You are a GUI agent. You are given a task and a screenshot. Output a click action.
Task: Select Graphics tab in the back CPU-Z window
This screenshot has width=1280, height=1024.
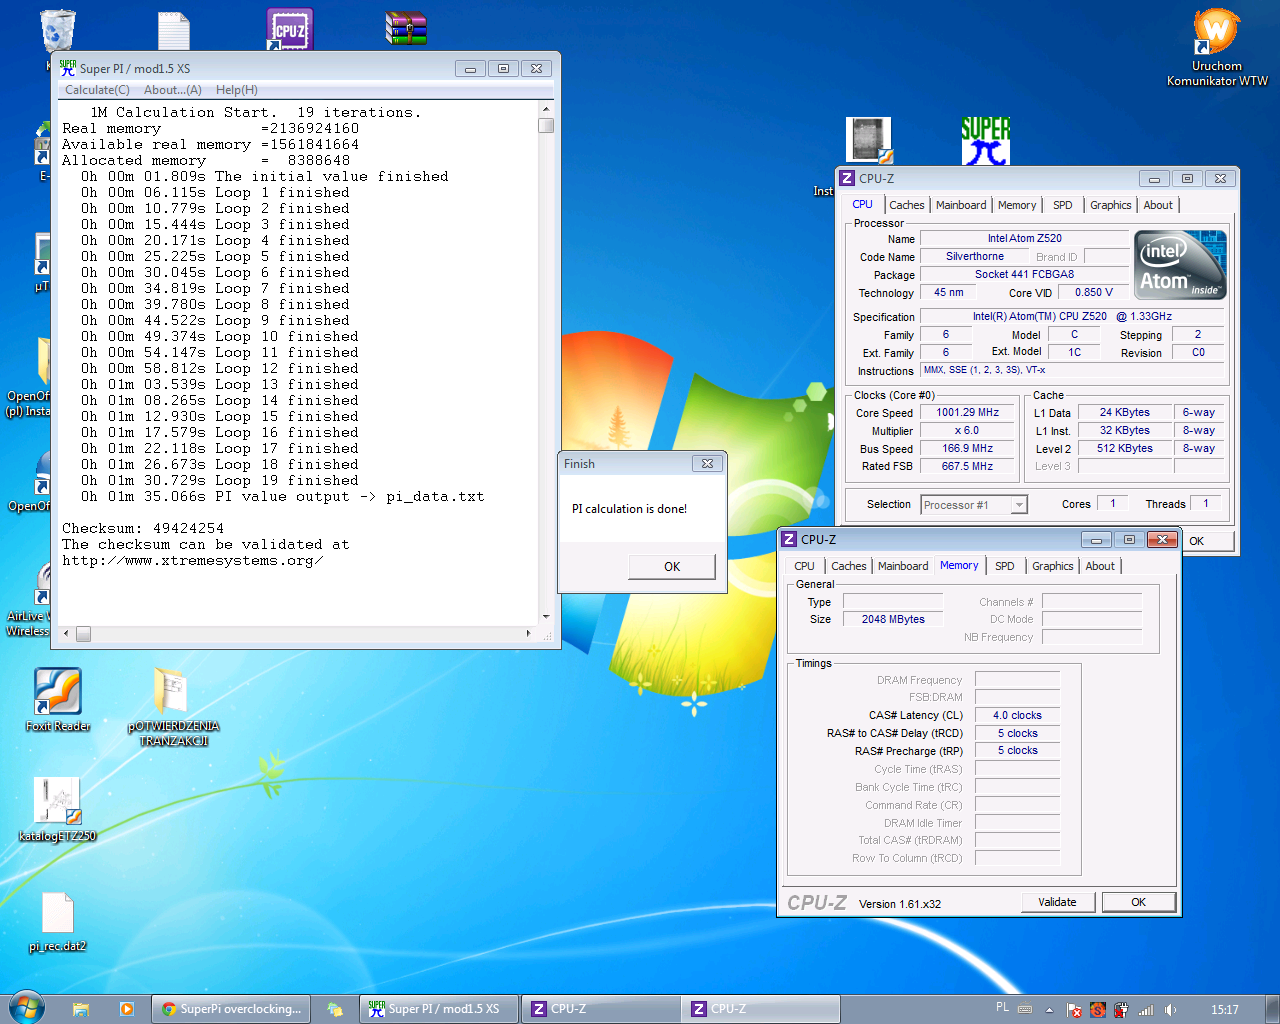click(x=1110, y=205)
